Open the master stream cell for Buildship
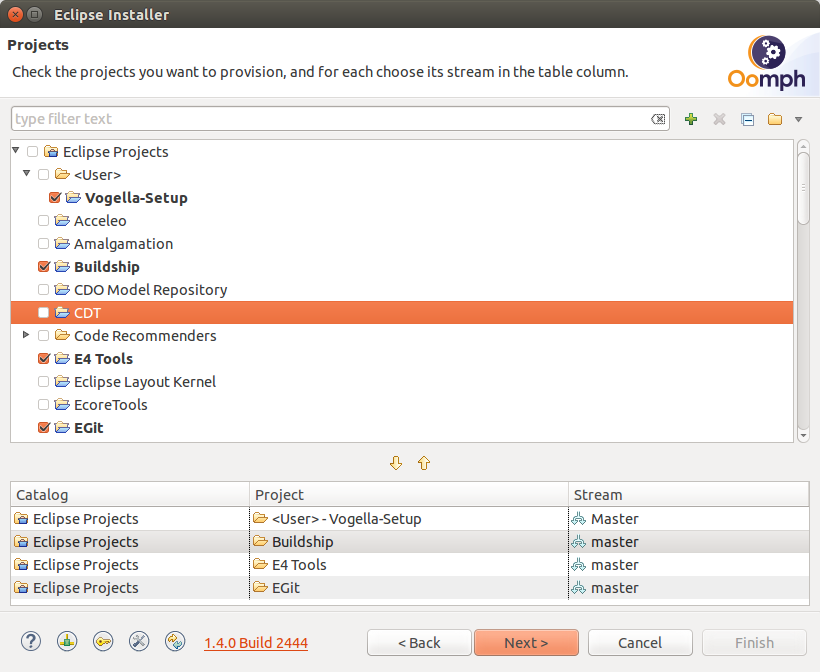820x672 pixels. (688, 542)
